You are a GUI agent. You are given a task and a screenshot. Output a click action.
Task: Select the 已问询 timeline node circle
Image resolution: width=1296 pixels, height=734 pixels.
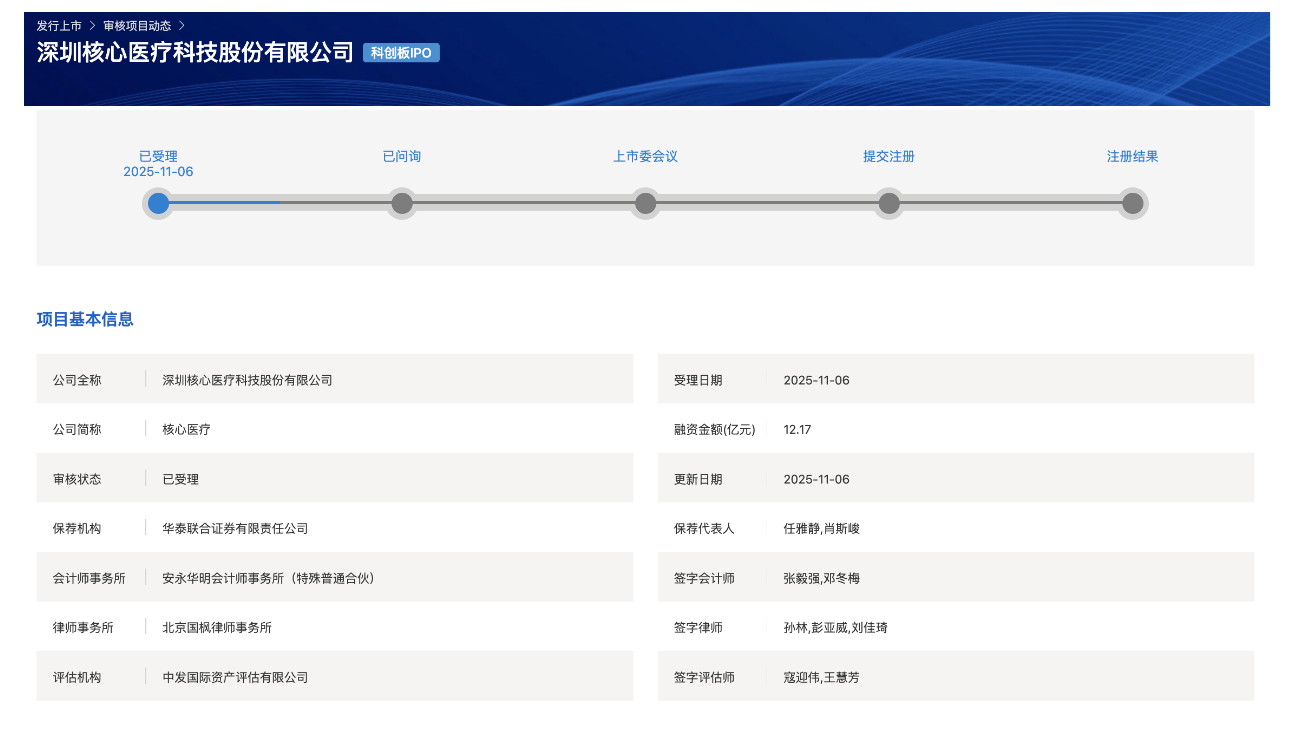[402, 203]
